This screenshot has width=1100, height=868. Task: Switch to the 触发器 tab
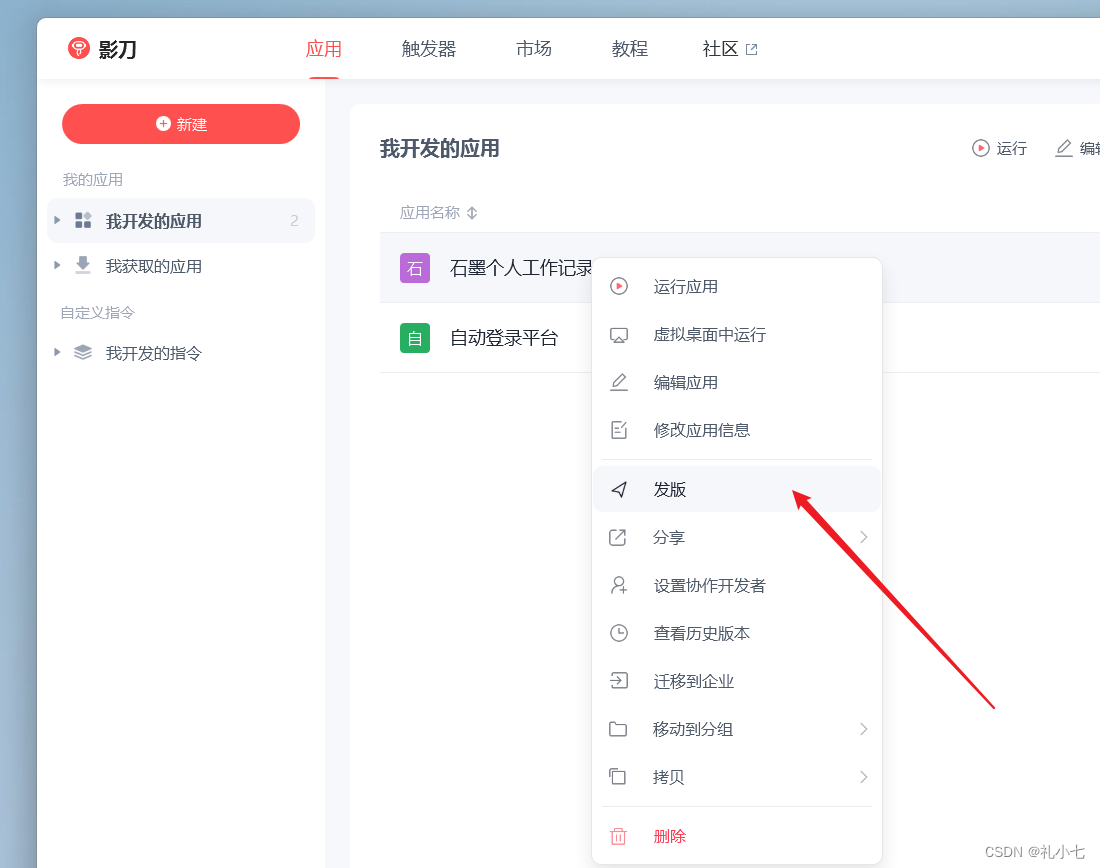tap(429, 49)
